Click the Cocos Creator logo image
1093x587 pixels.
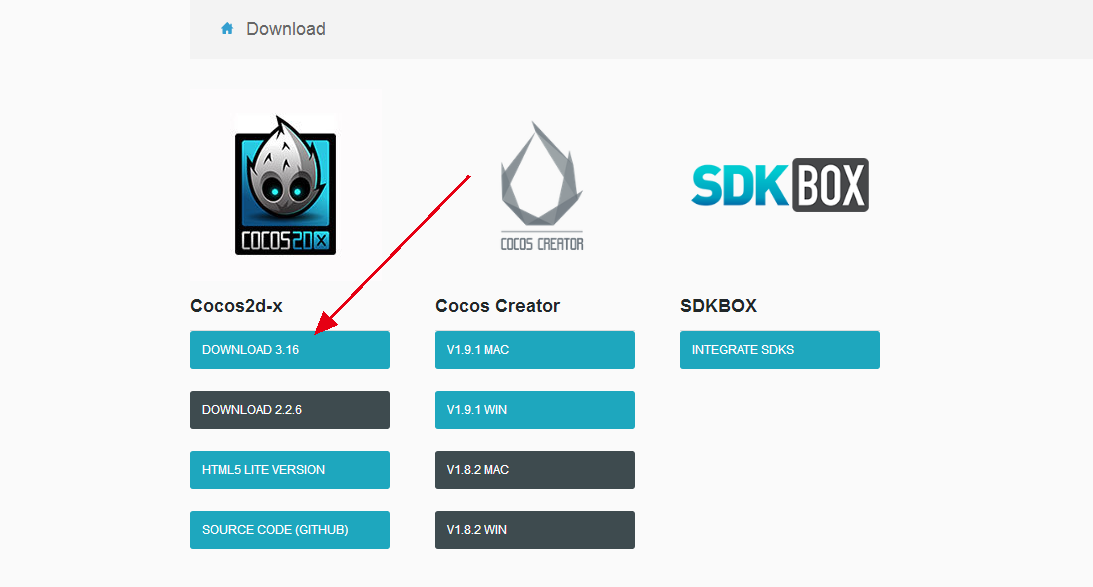pos(542,185)
